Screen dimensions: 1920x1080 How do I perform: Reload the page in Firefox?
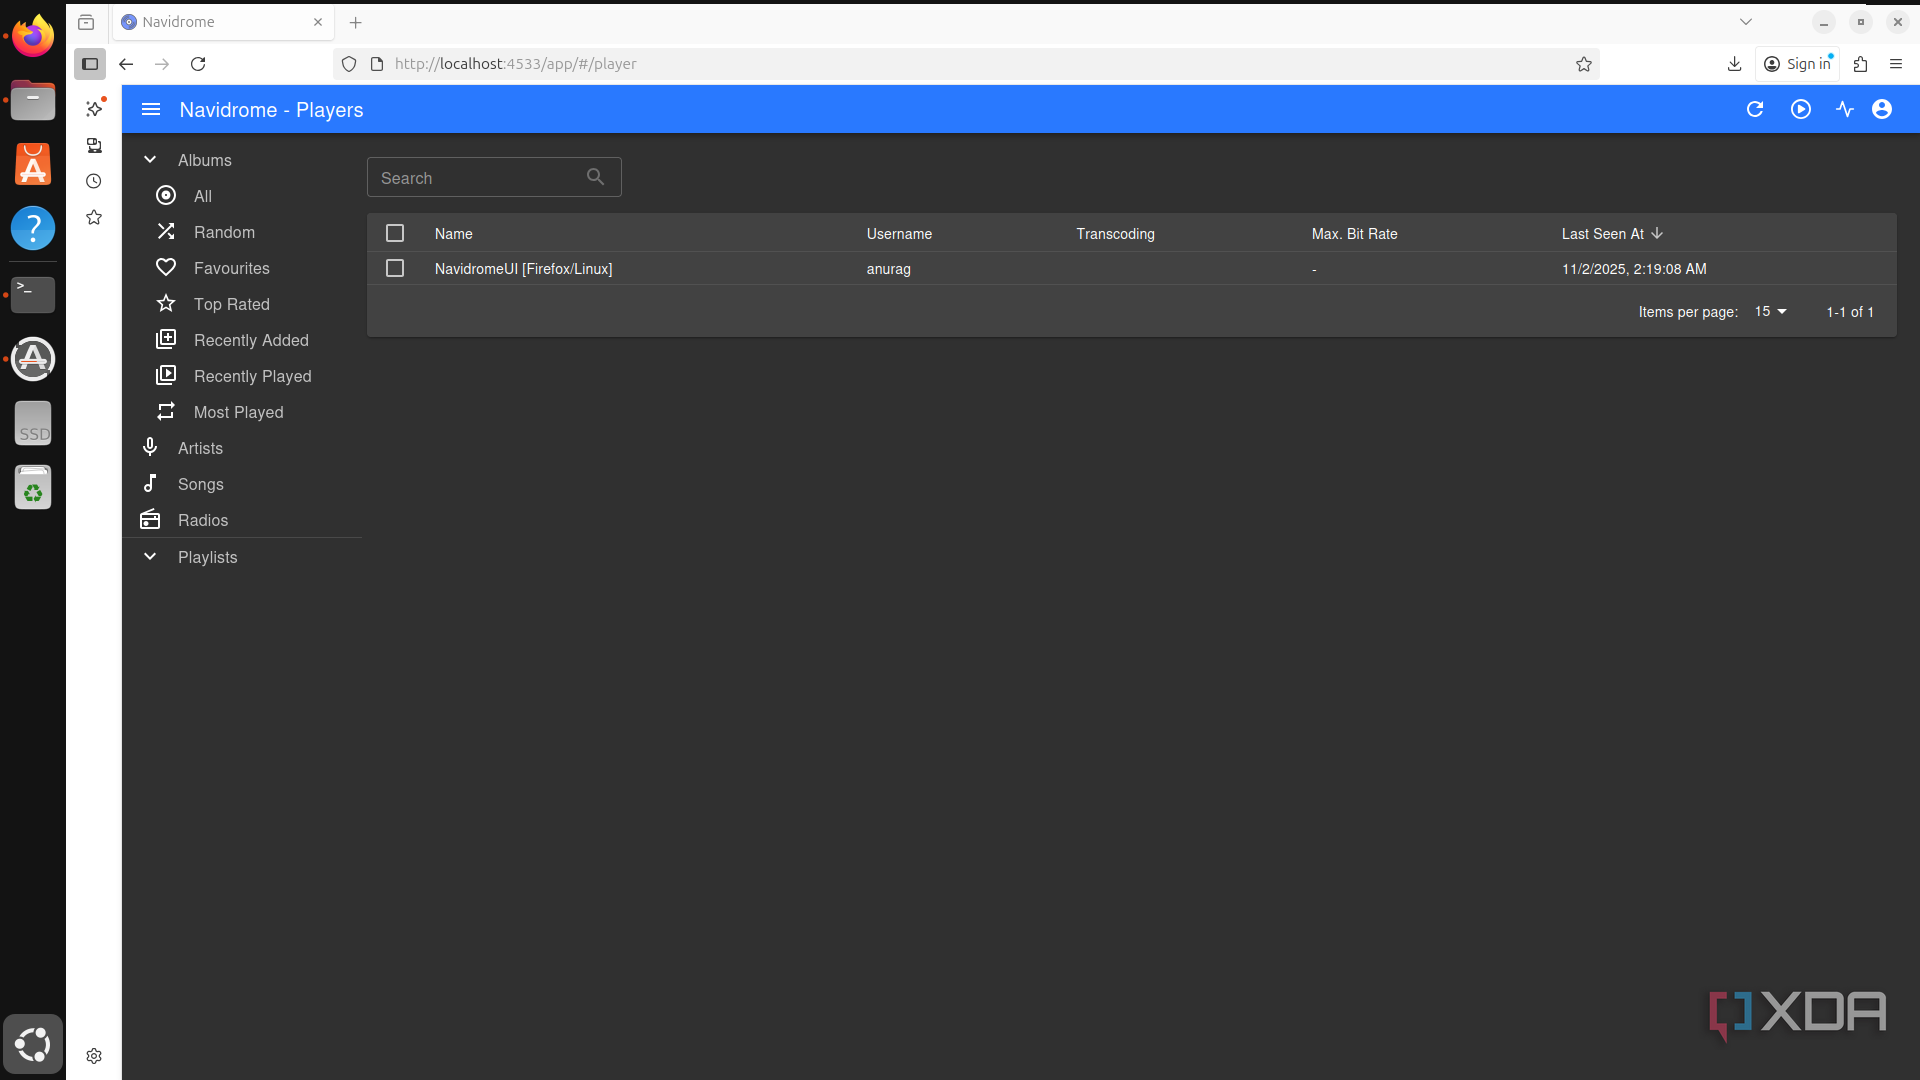coord(198,64)
